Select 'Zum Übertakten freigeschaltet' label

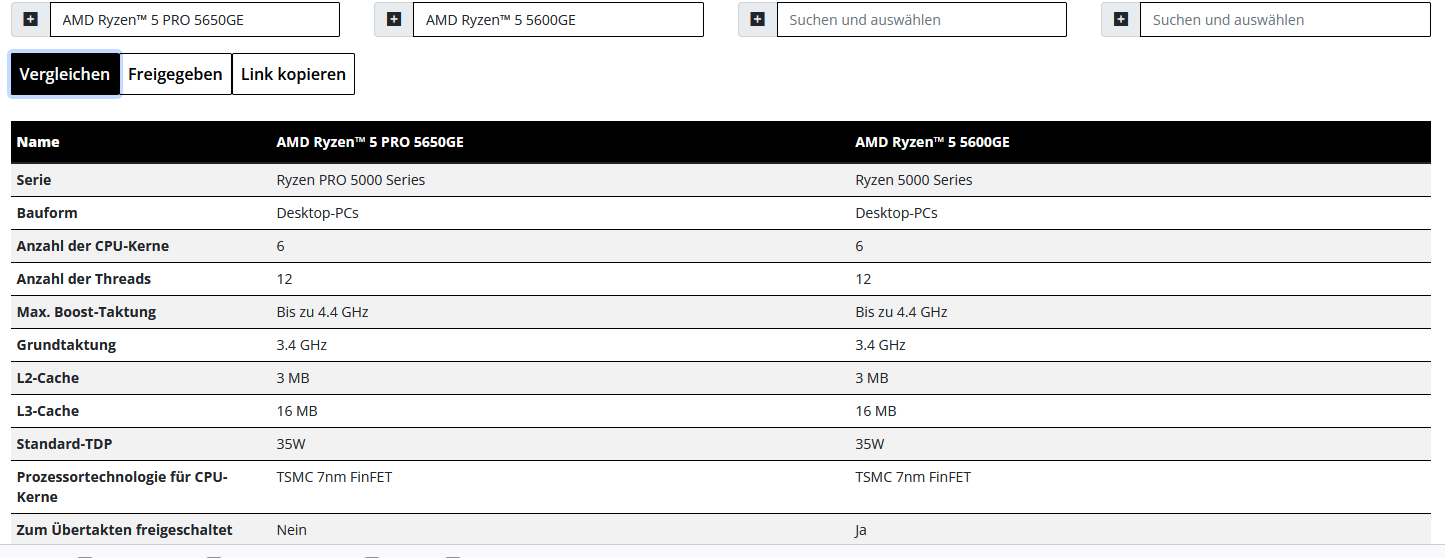(125, 530)
